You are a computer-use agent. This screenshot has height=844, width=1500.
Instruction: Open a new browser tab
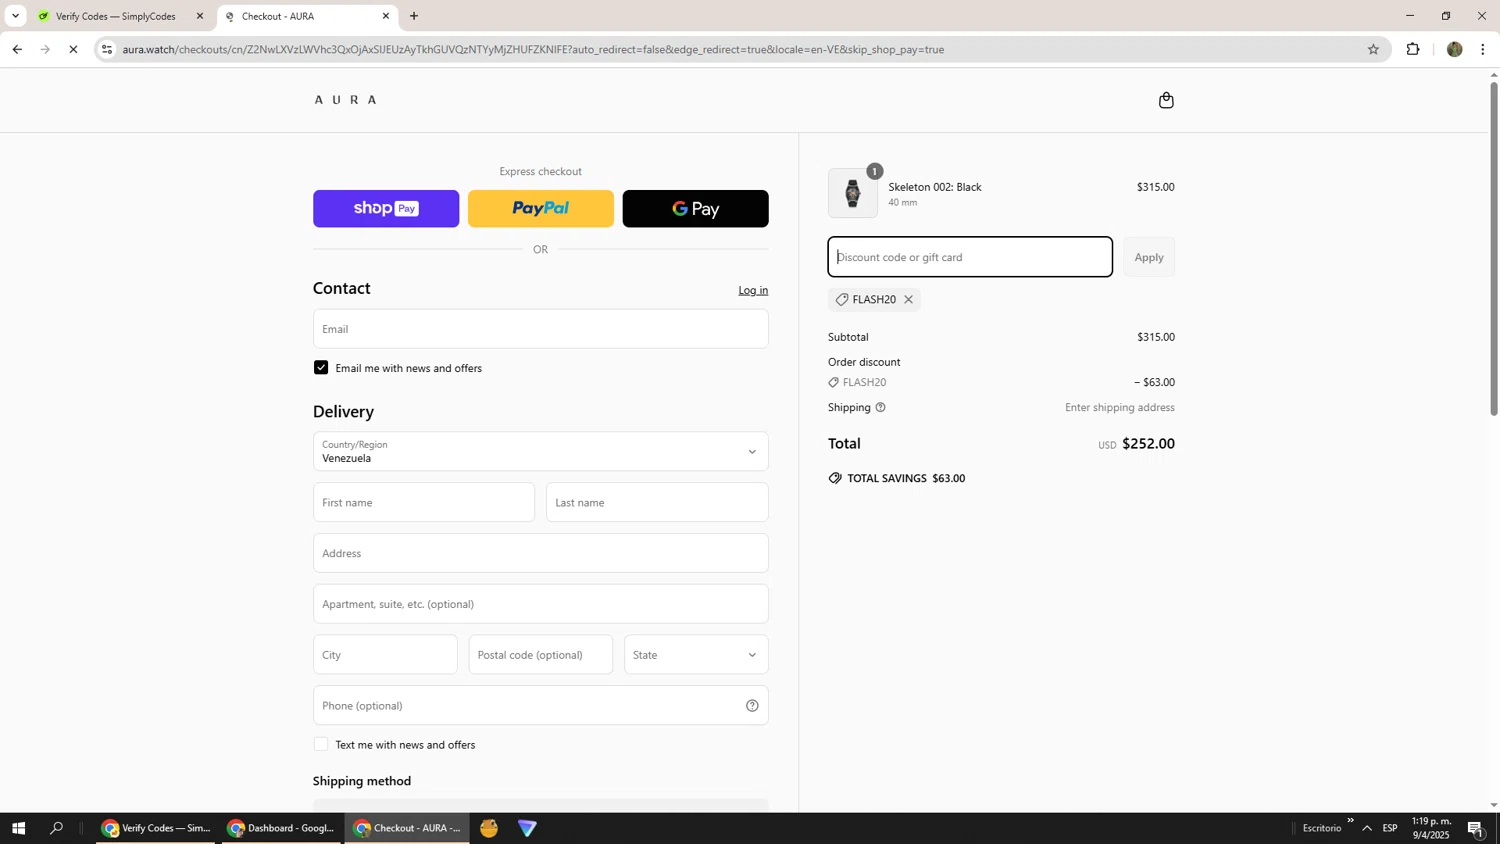tap(414, 16)
